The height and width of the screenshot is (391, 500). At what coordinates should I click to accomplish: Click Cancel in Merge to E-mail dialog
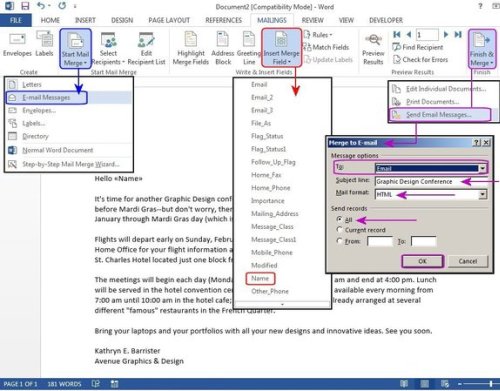click(468, 261)
